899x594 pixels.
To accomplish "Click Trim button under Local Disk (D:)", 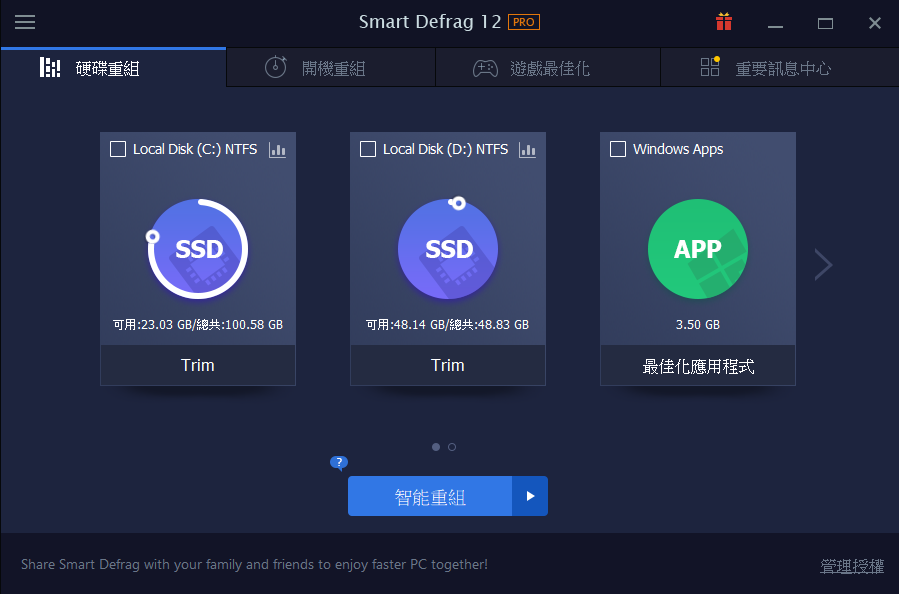I will click(448, 365).
